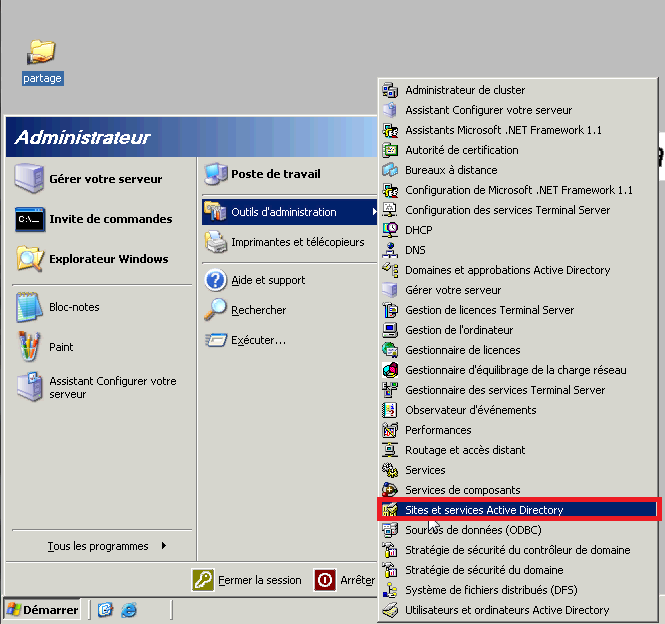Click the Démarrer button
This screenshot has width=665, height=624.
point(42,610)
